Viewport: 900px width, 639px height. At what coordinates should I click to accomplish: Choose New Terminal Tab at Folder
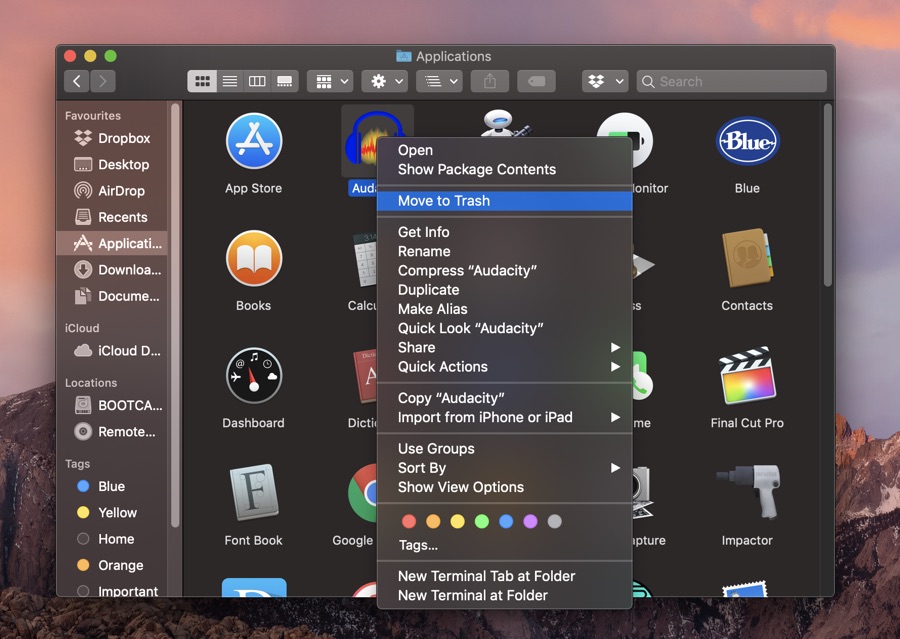505,576
